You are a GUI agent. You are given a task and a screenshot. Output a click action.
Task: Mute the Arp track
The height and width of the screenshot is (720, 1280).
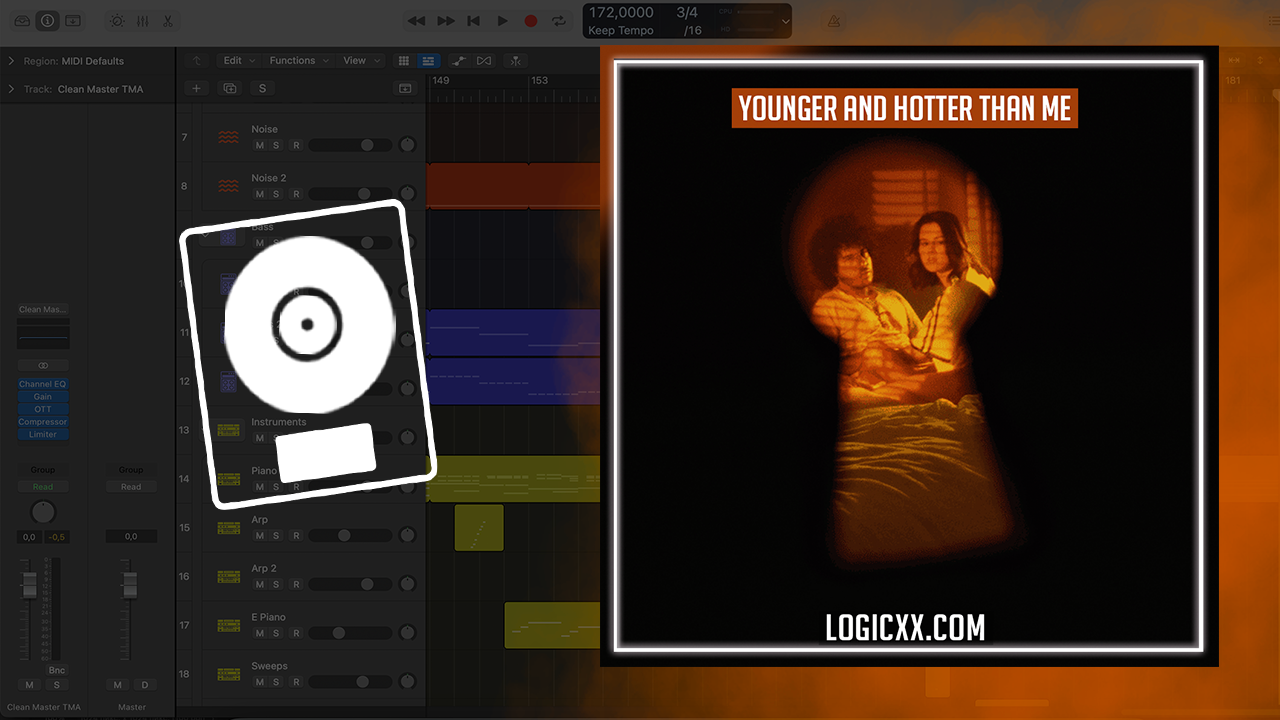[260, 536]
